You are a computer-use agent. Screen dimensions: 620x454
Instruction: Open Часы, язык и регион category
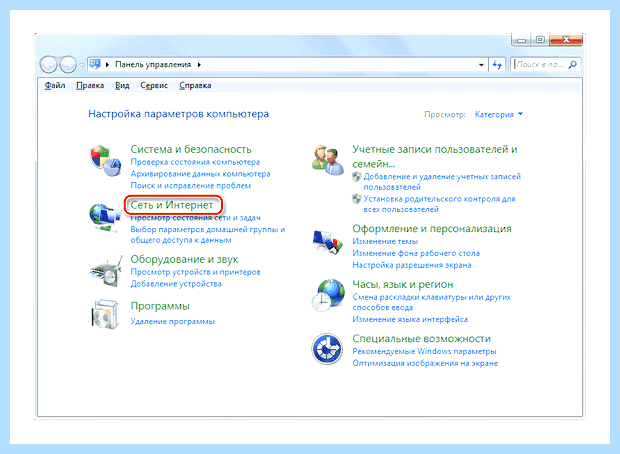403,284
